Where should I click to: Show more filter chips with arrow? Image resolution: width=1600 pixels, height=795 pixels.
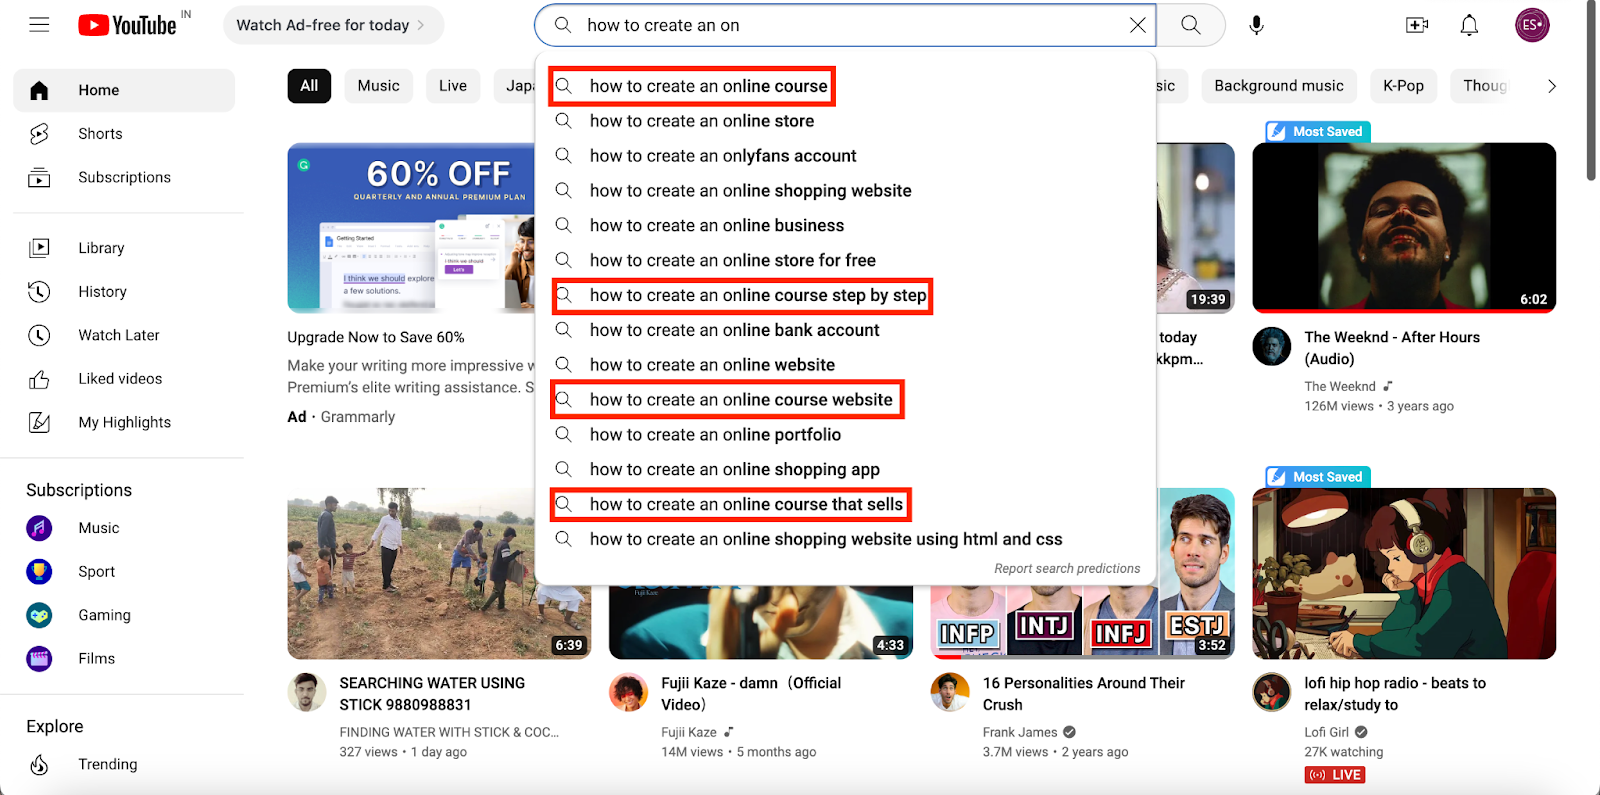(x=1551, y=86)
